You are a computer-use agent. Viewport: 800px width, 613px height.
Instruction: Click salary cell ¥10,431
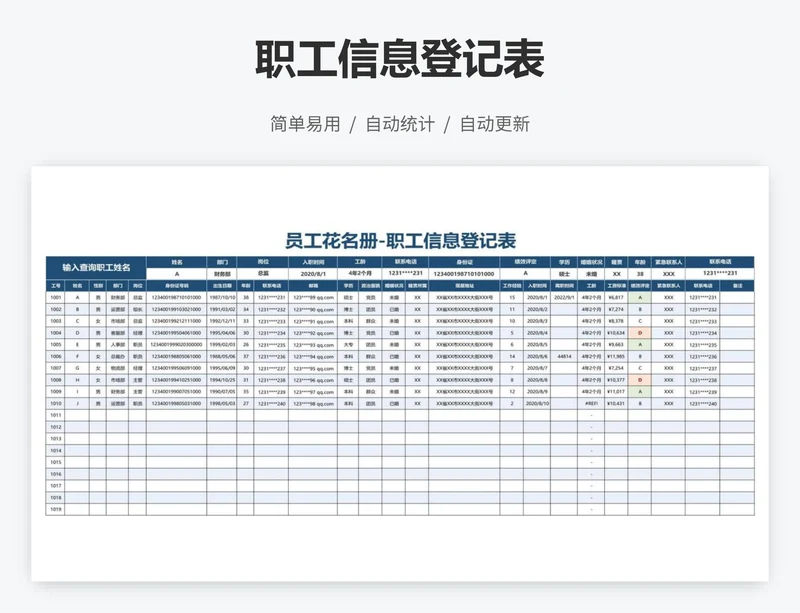coord(616,403)
